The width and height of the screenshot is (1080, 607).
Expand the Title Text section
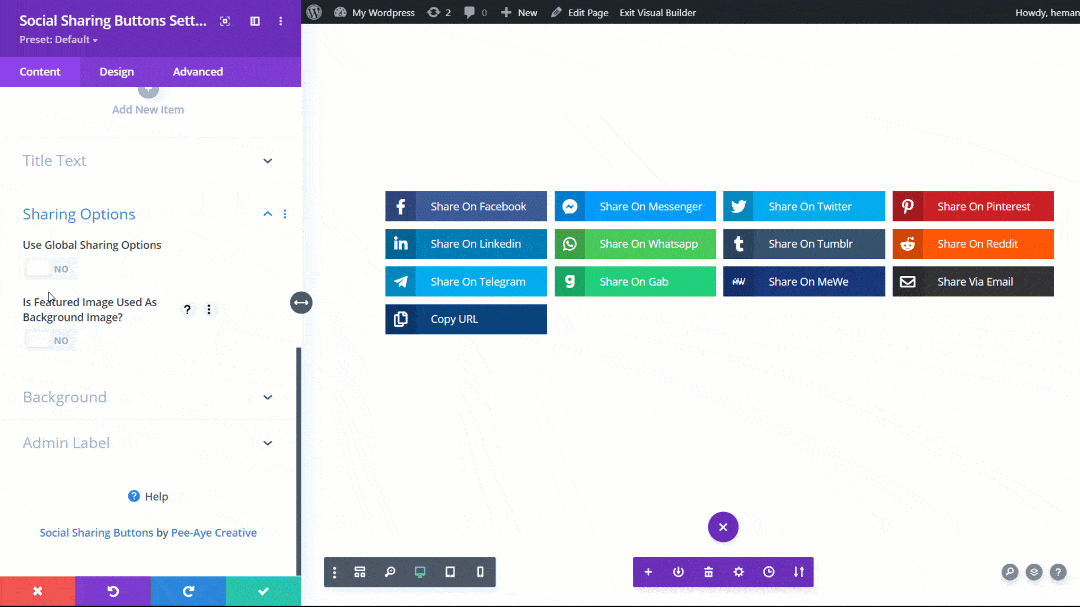tap(147, 161)
